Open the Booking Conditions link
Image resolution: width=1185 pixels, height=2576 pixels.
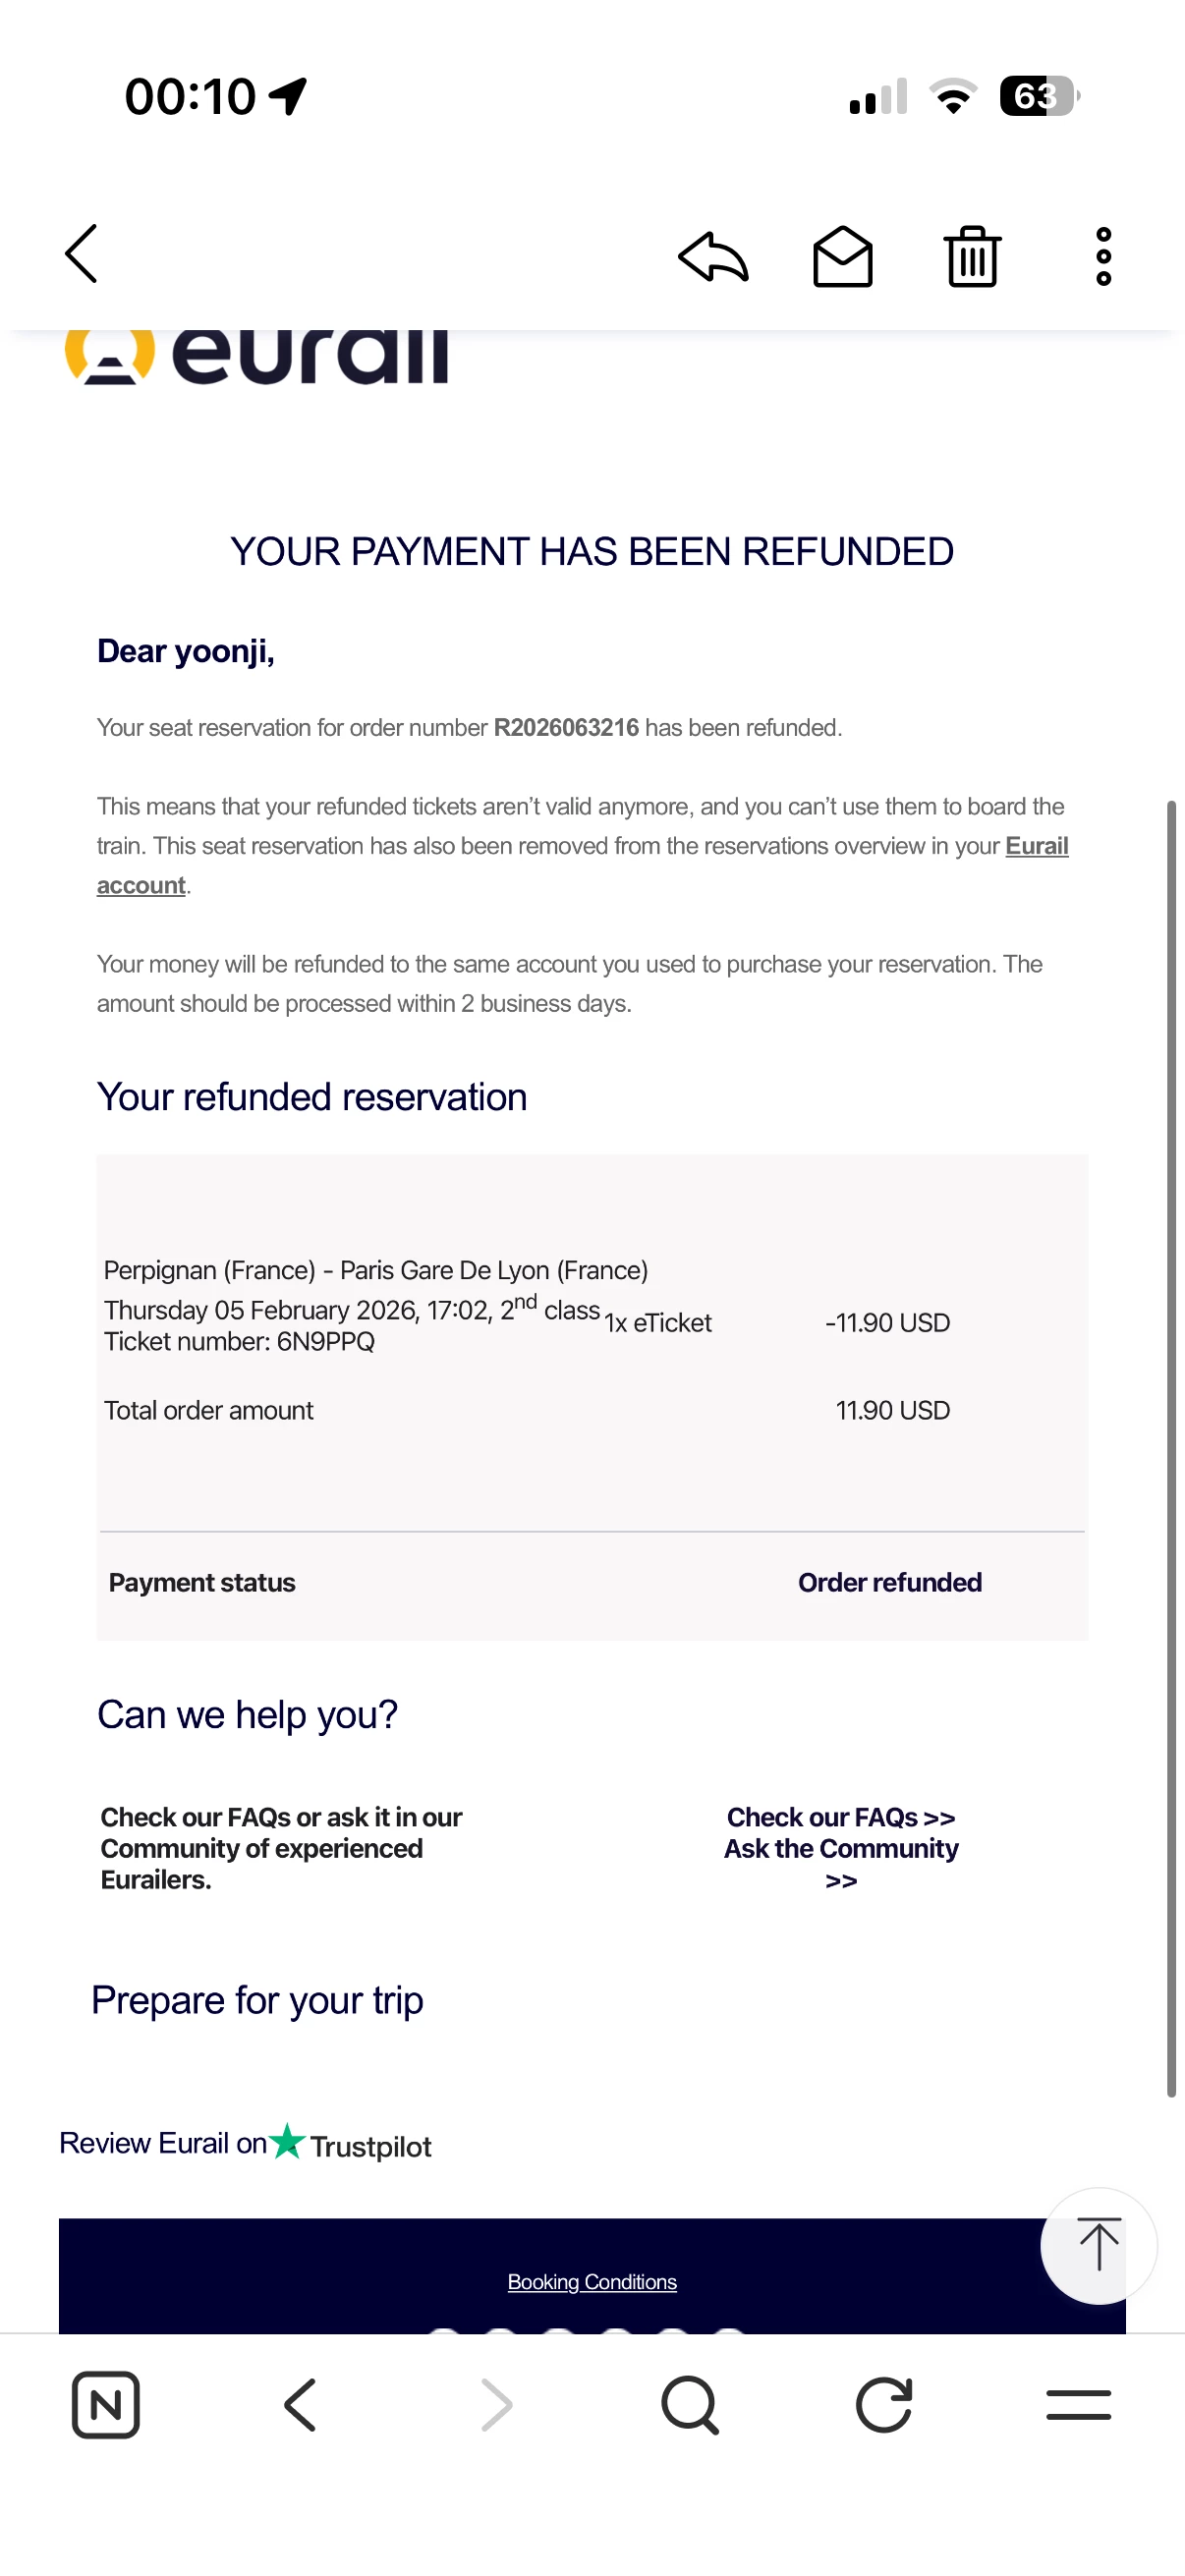(592, 2282)
